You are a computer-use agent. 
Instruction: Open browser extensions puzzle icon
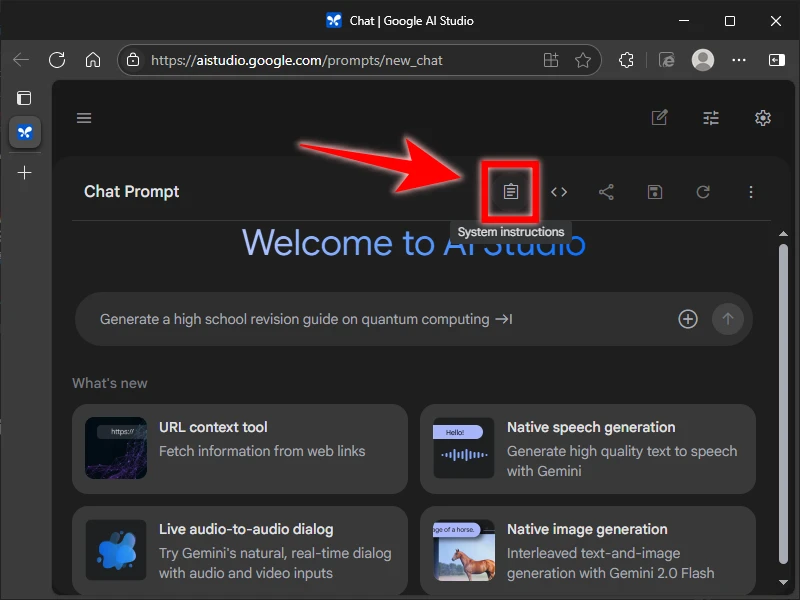(x=627, y=60)
